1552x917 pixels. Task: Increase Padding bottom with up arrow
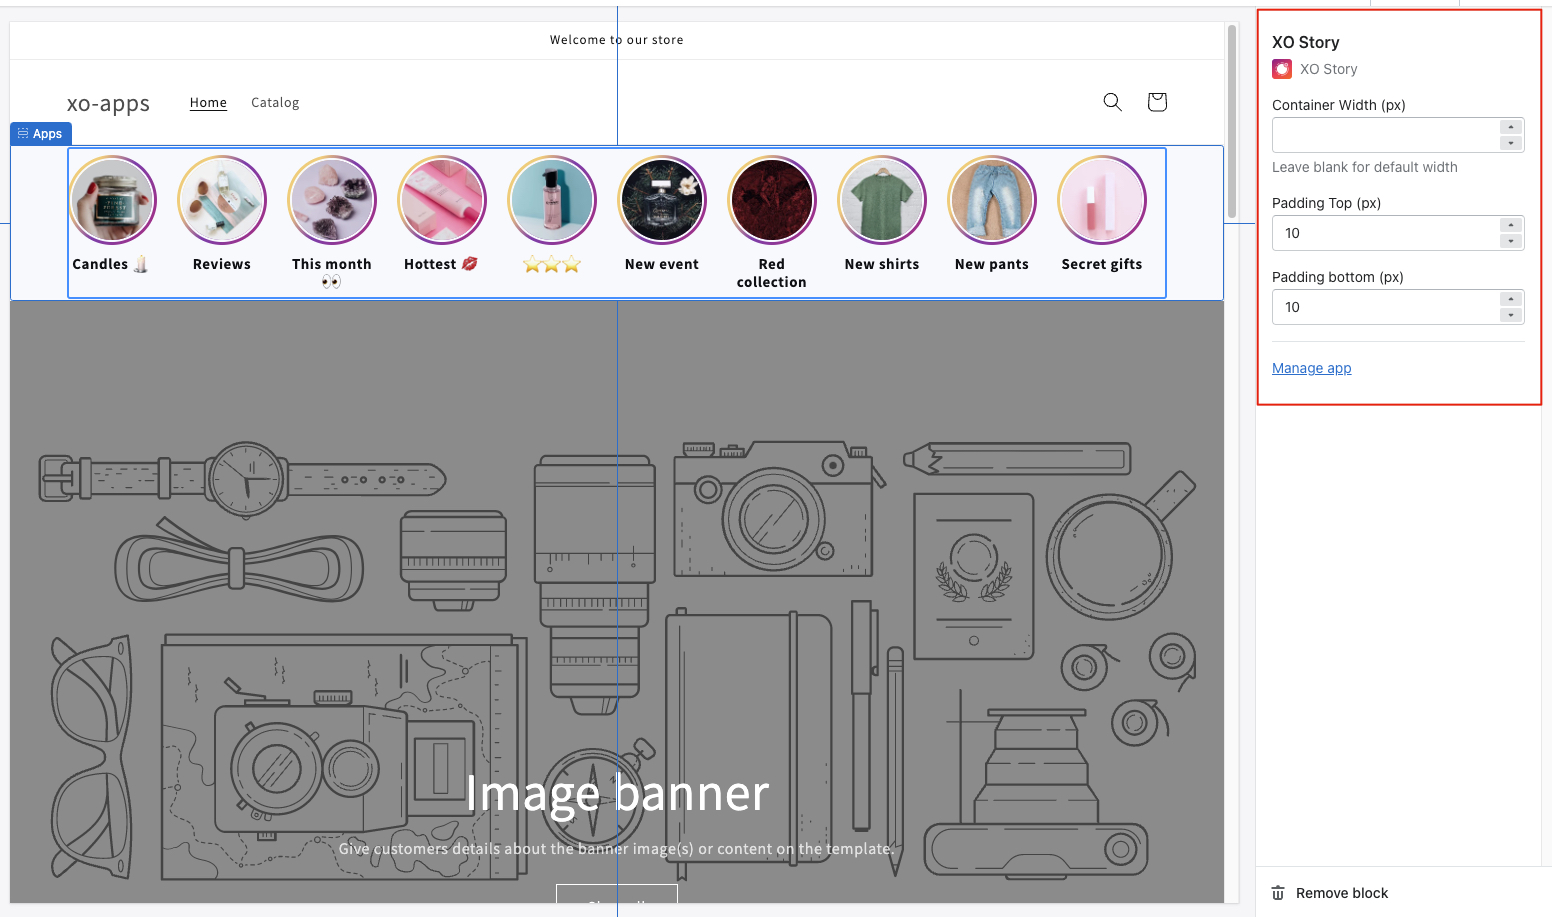(1511, 299)
